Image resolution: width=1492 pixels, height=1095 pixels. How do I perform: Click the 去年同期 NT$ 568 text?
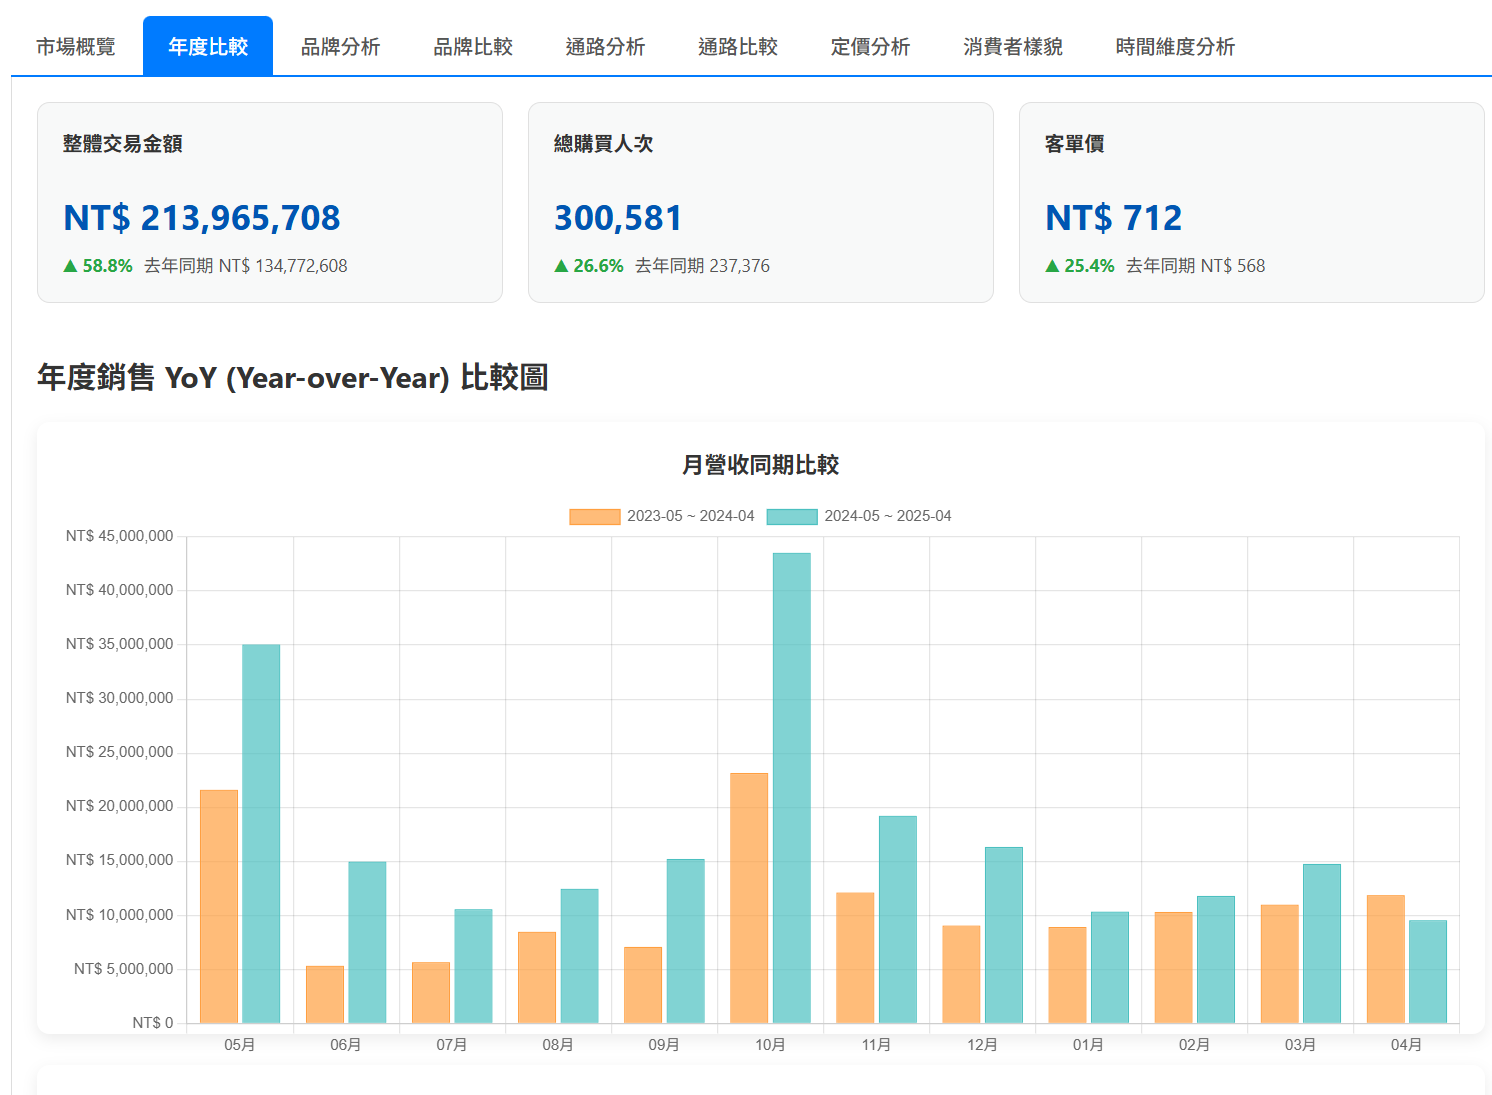tap(1196, 266)
